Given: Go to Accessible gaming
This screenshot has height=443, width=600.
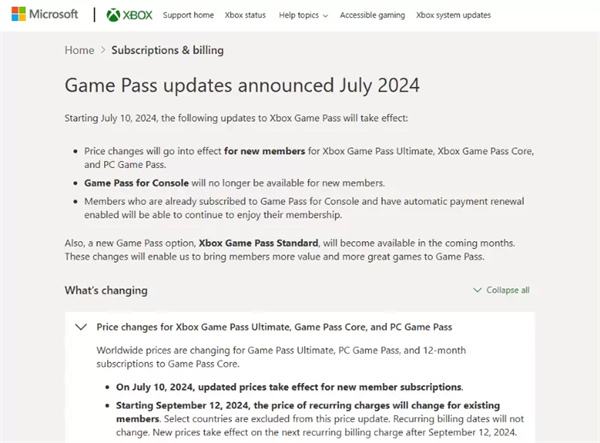Looking at the screenshot, I should click(x=372, y=16).
